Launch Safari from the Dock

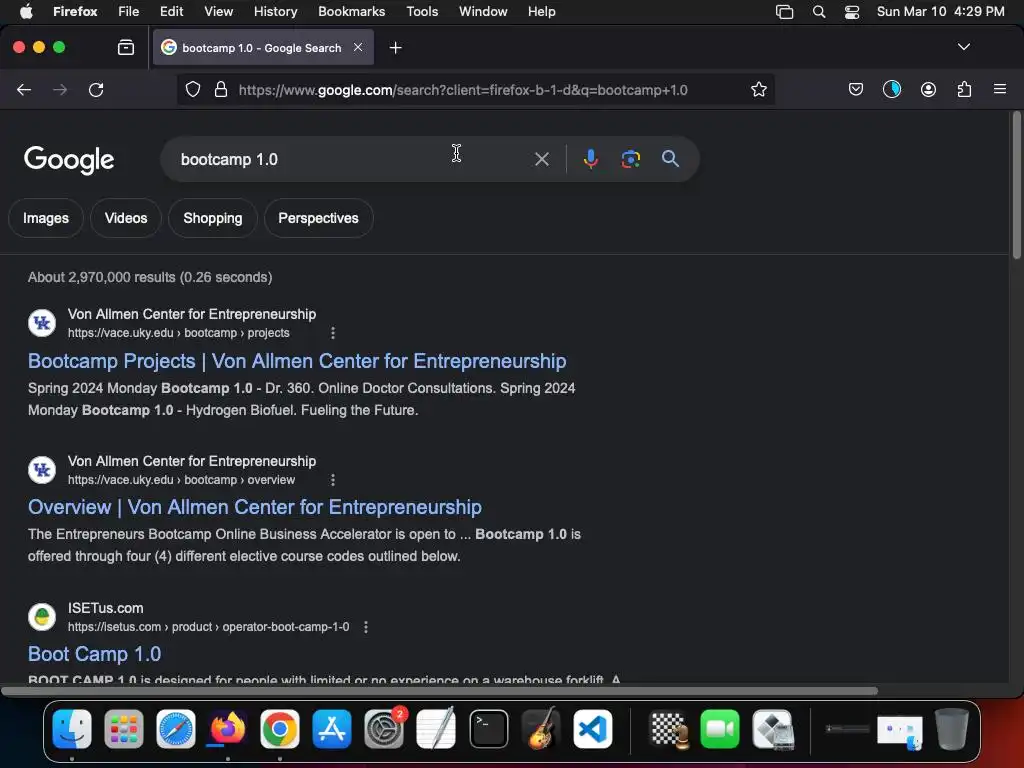176,729
